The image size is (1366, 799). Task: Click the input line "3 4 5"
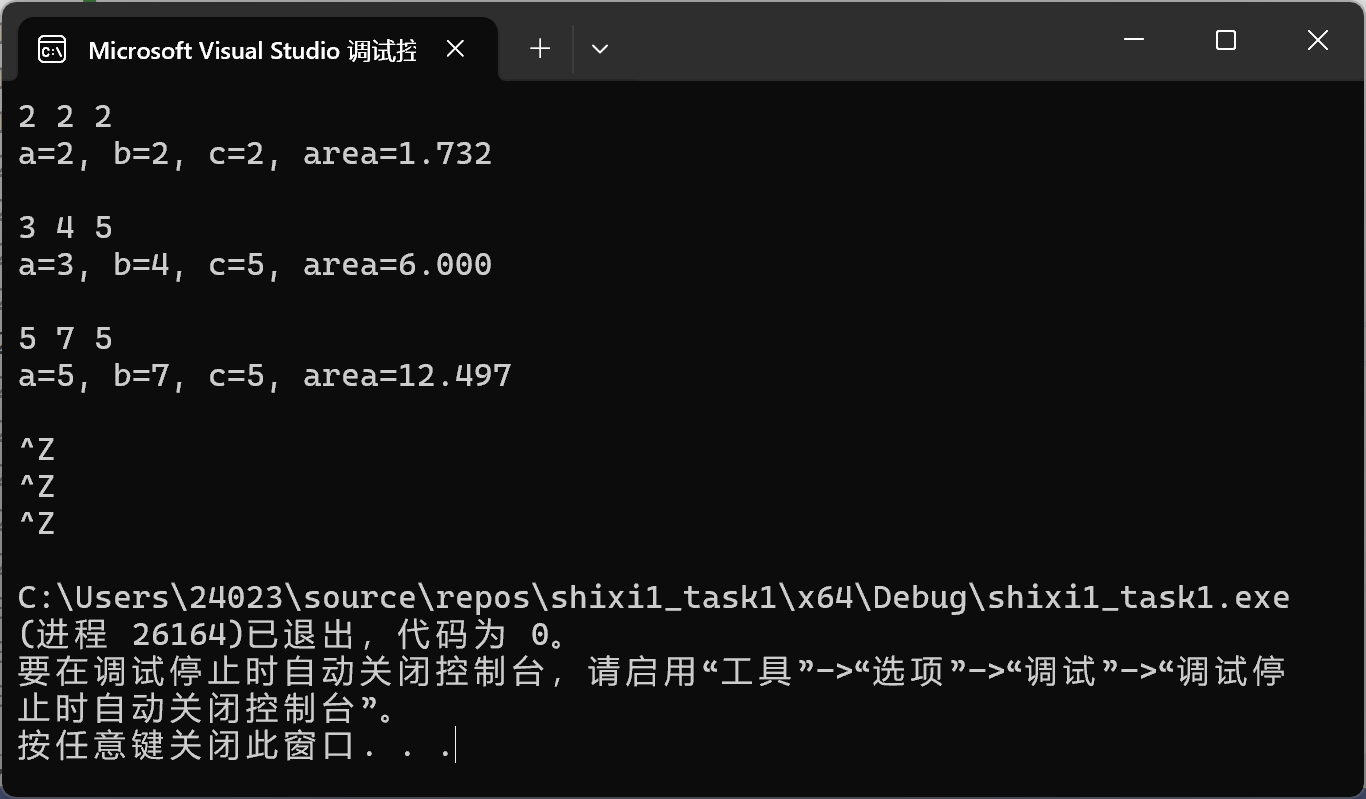tap(65, 228)
